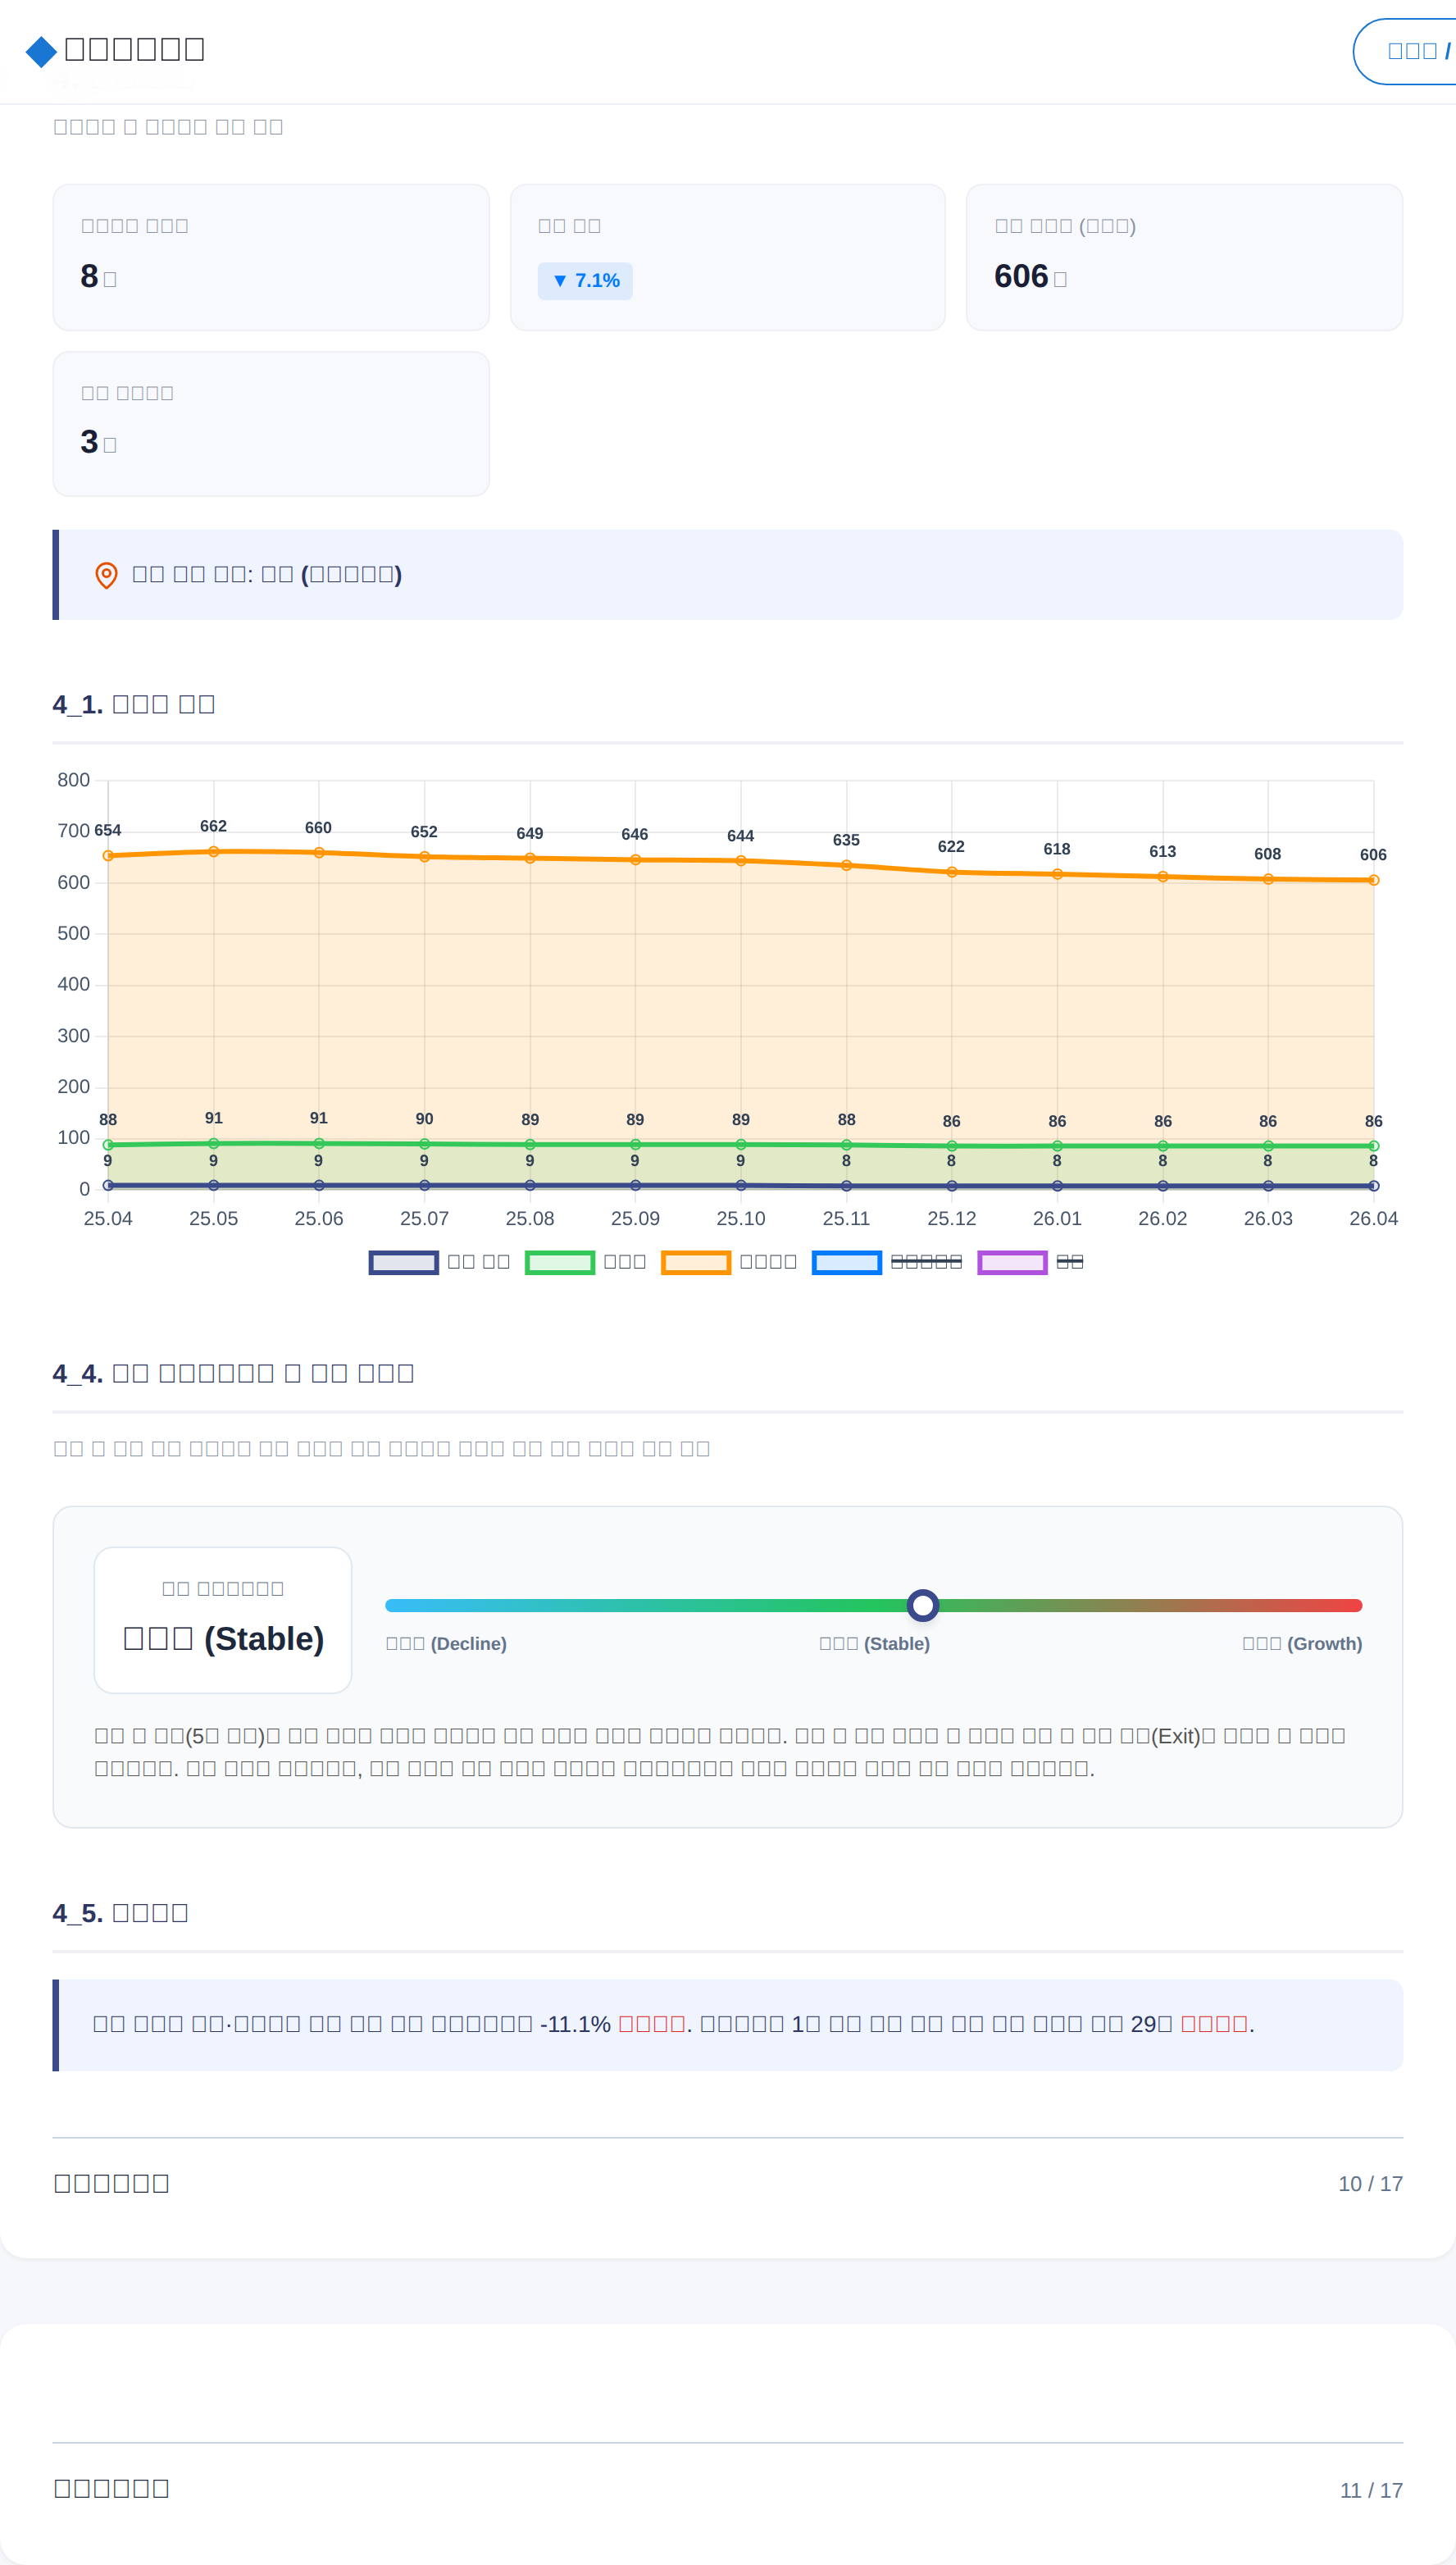The image size is (1456, 2565).
Task: Click the 606 stat card
Action: [x=1184, y=257]
